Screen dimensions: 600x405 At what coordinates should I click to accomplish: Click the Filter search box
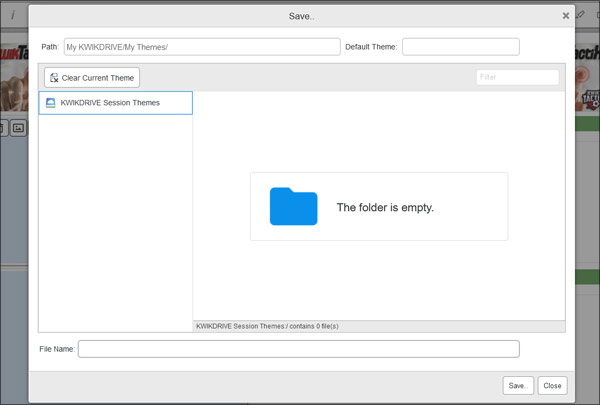pyautogui.click(x=516, y=77)
